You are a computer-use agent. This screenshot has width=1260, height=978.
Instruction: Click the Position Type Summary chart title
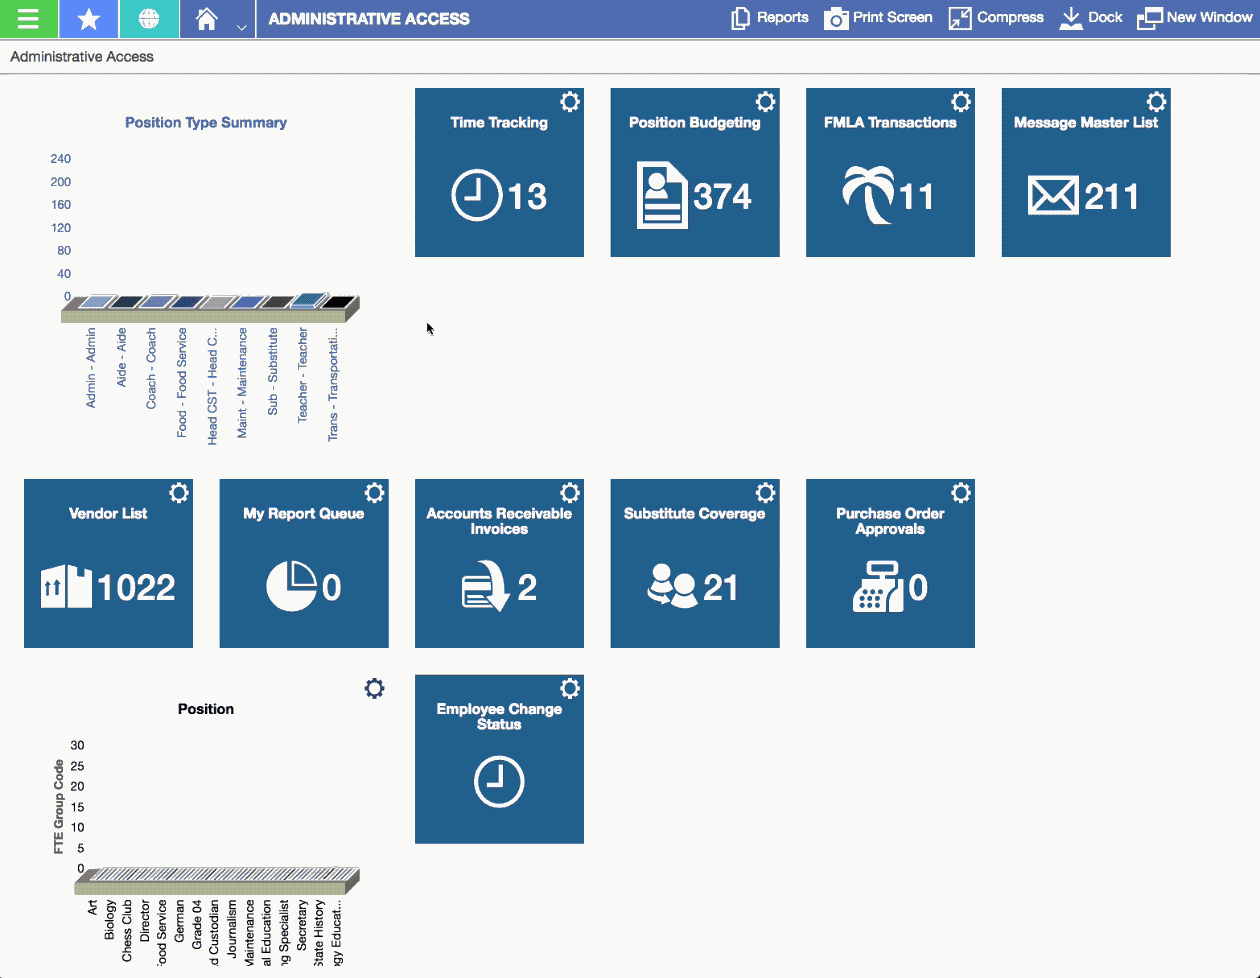[x=206, y=123]
